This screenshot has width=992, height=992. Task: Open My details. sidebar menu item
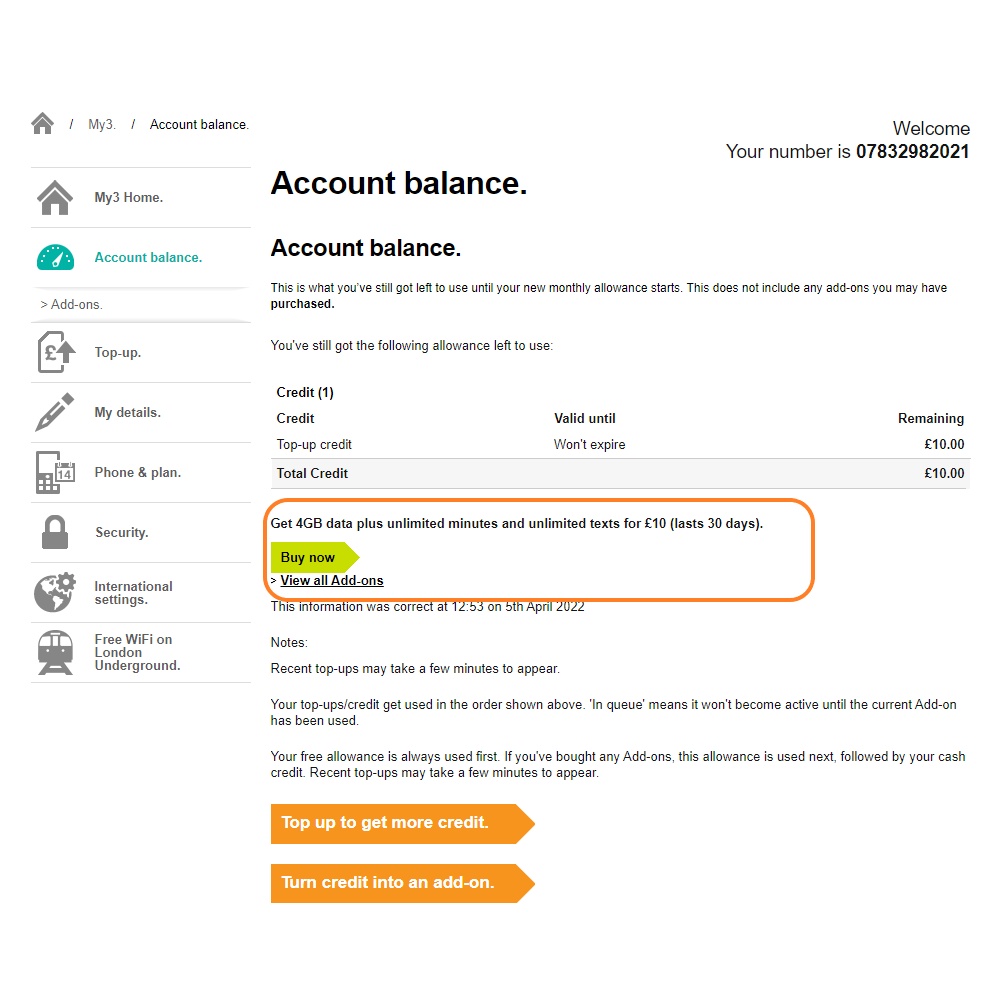(127, 413)
